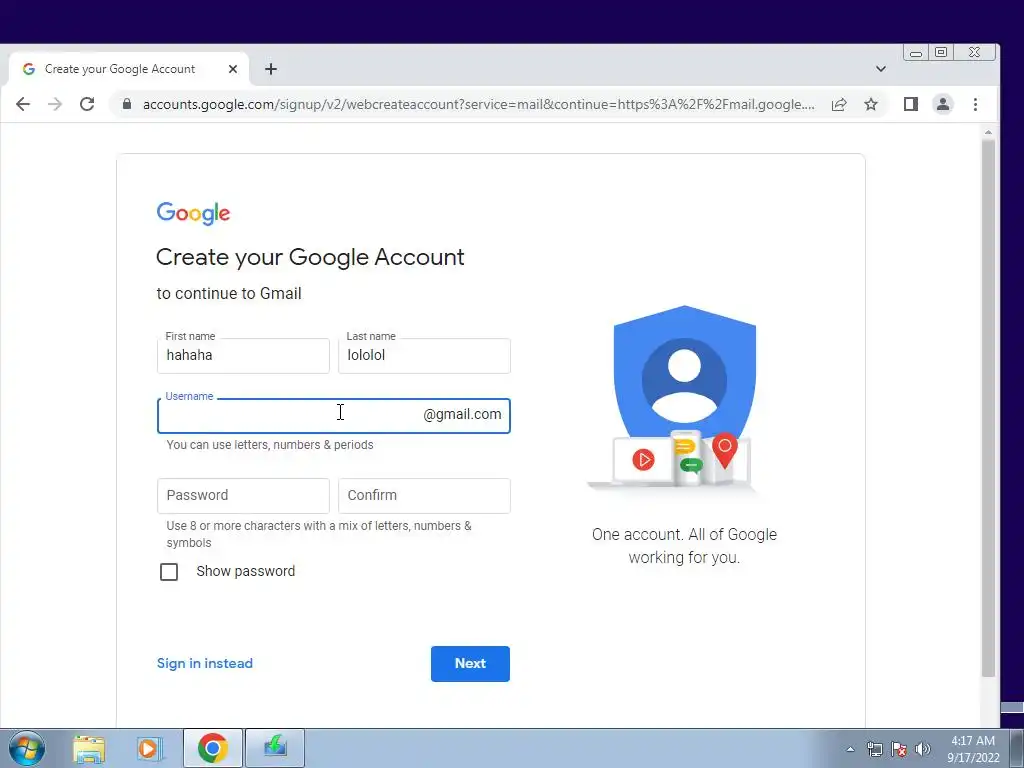Click the Google logo

(193, 214)
